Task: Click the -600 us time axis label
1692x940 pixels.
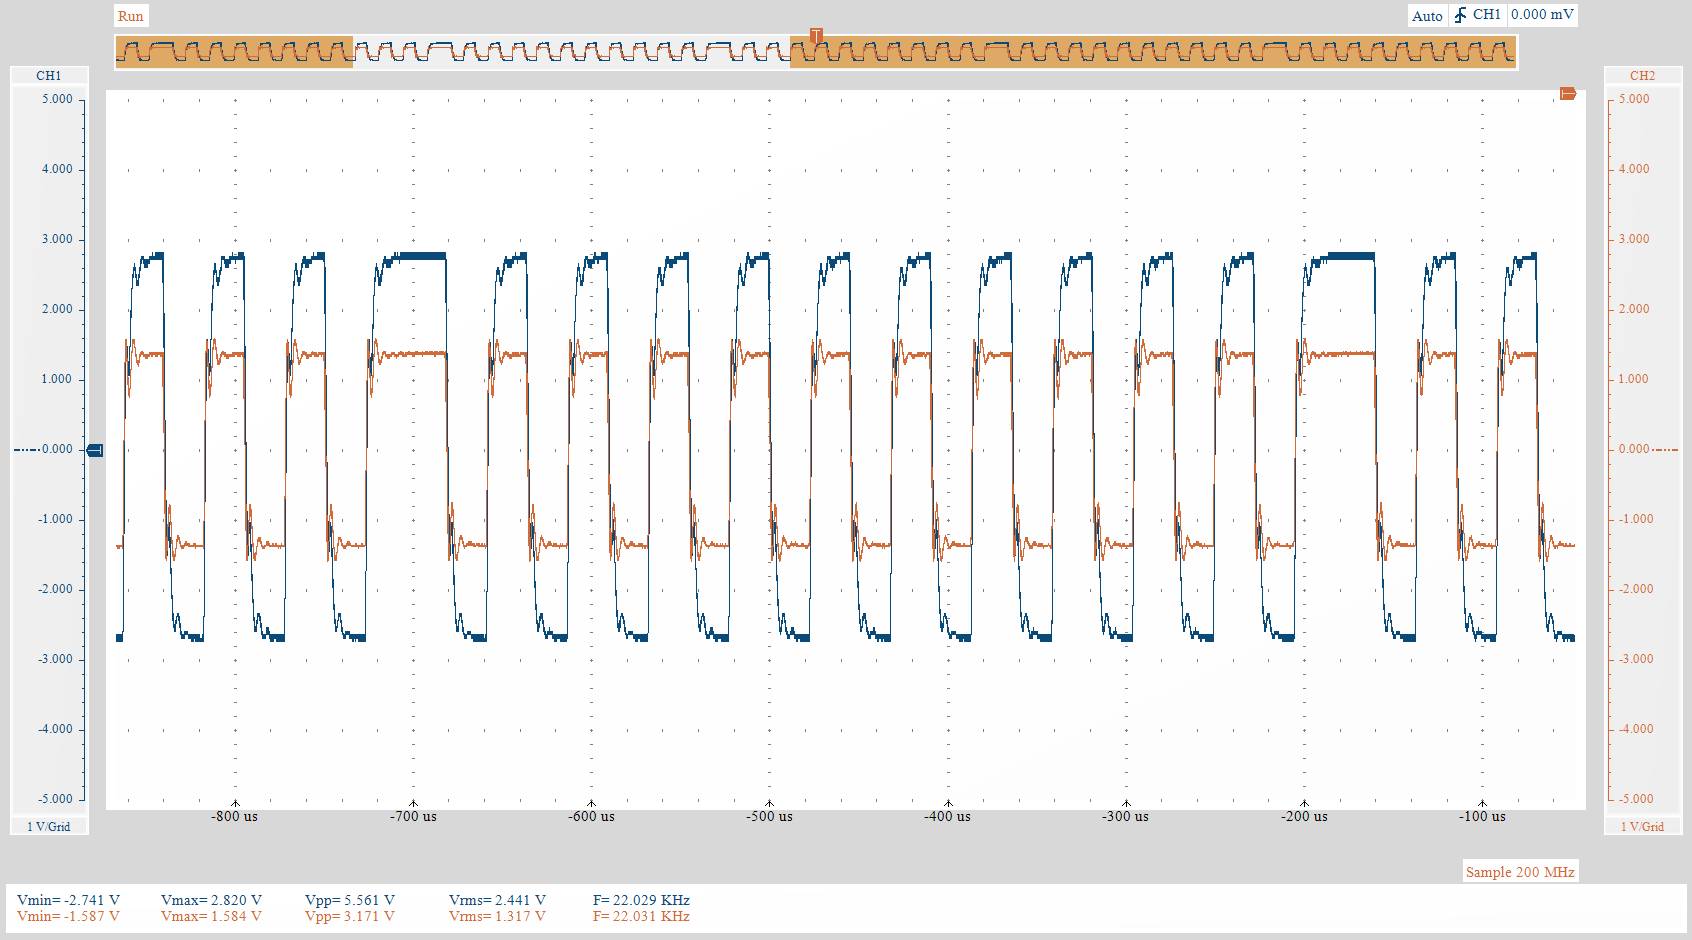Action: pos(591,817)
